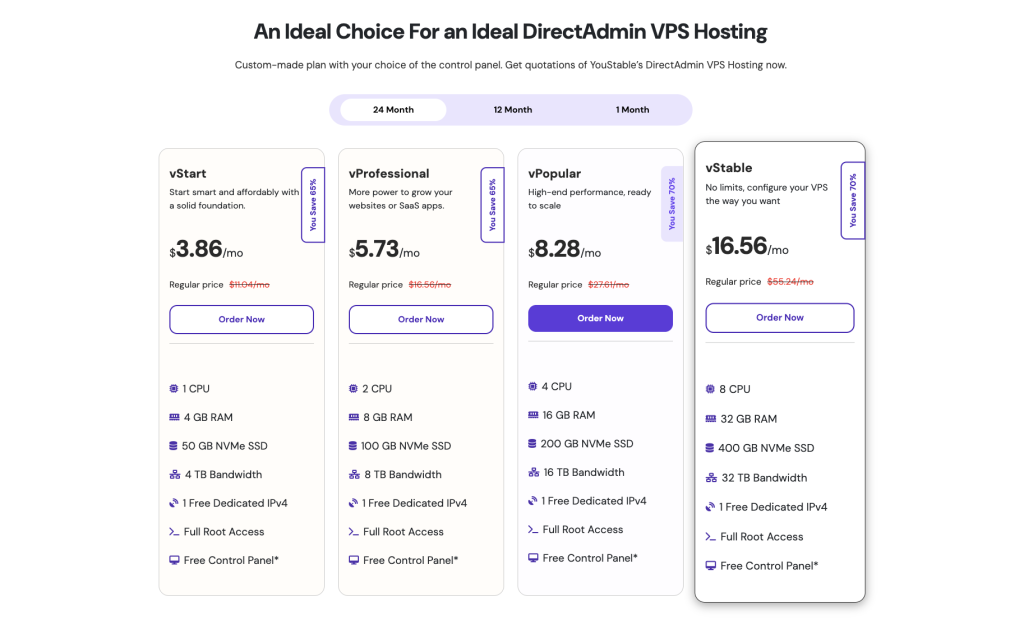Click the You Save 70% badge on vPopular
Screen dimensions: 1024x620
[x=672, y=202]
